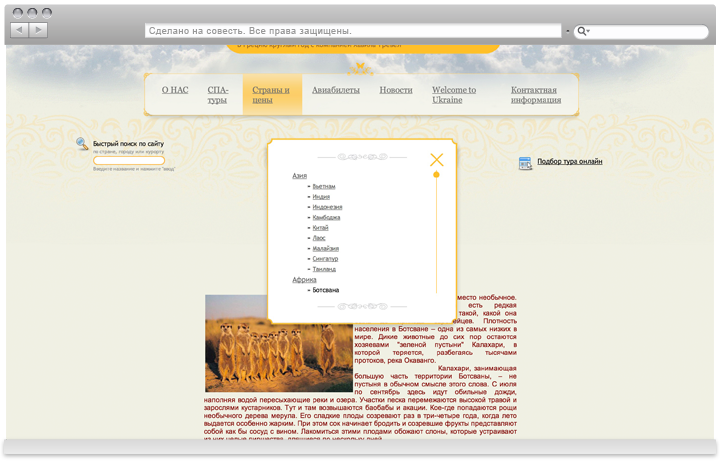720x462 pixels.
Task: Open the Авиабилеты menu item
Action: point(336,90)
